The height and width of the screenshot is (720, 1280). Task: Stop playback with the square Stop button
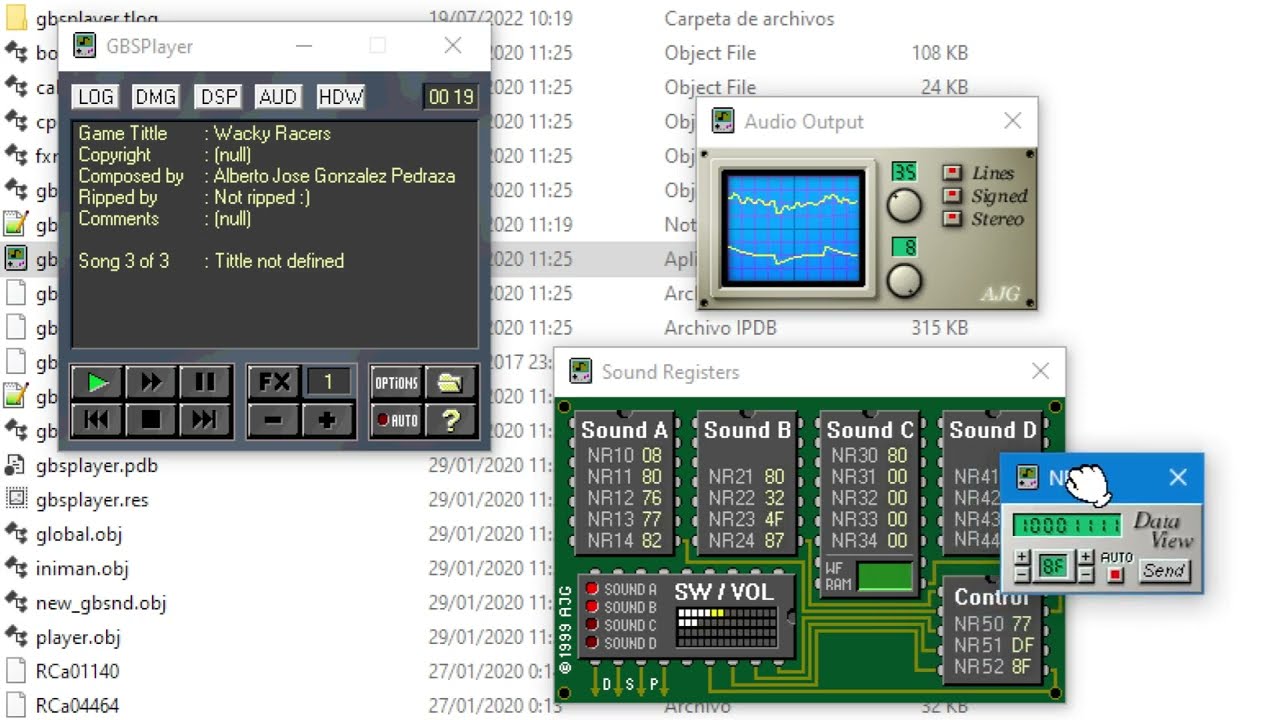click(151, 420)
